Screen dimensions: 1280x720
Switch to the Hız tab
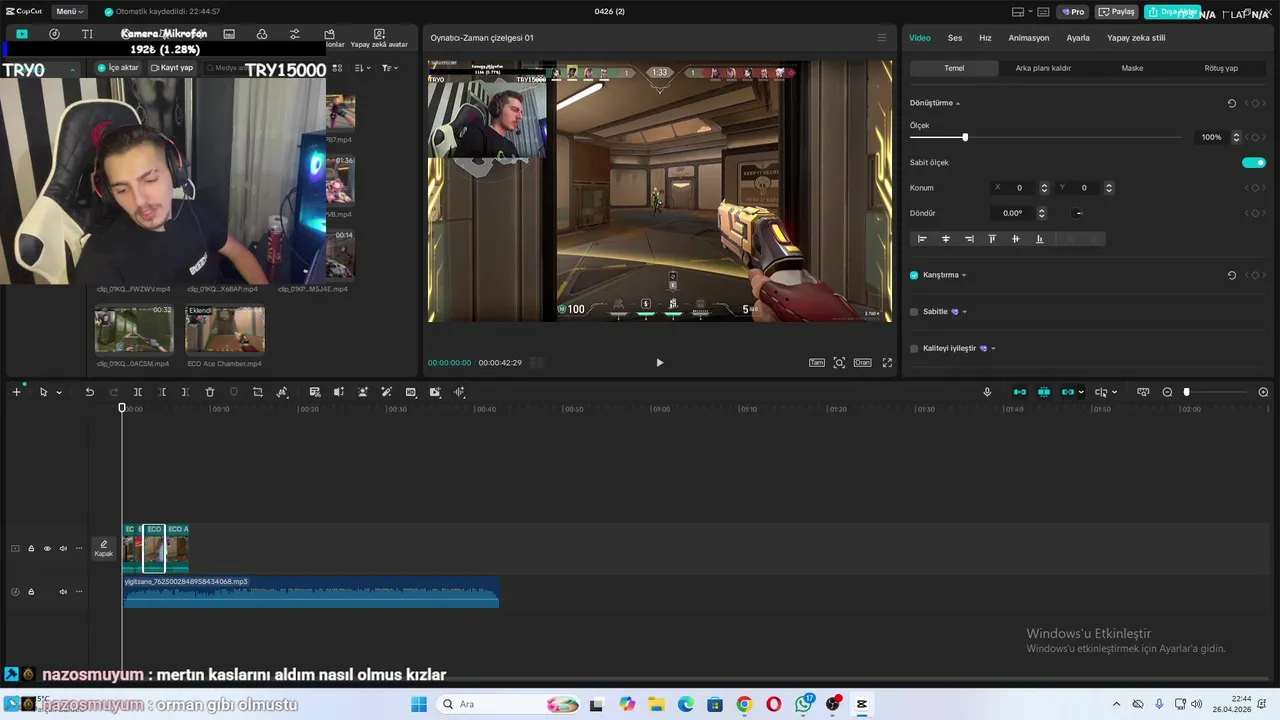(985, 38)
